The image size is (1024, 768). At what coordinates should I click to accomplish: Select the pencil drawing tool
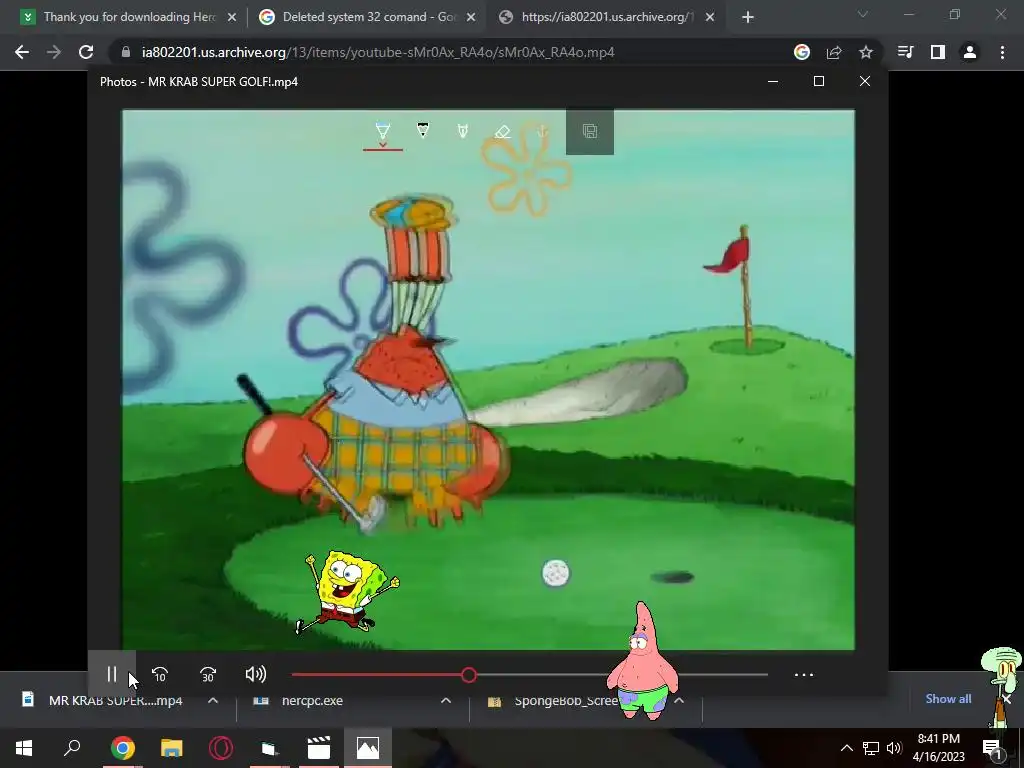tap(423, 130)
